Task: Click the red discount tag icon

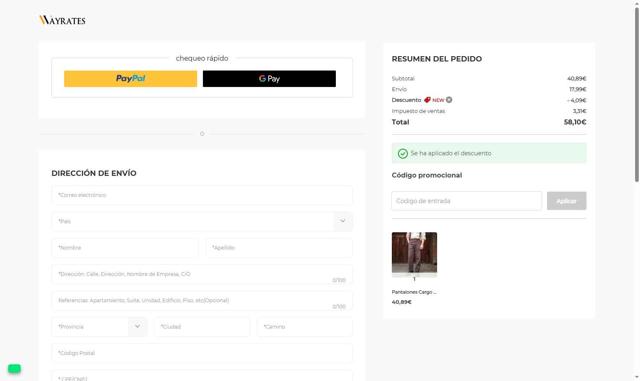Action: tap(427, 100)
